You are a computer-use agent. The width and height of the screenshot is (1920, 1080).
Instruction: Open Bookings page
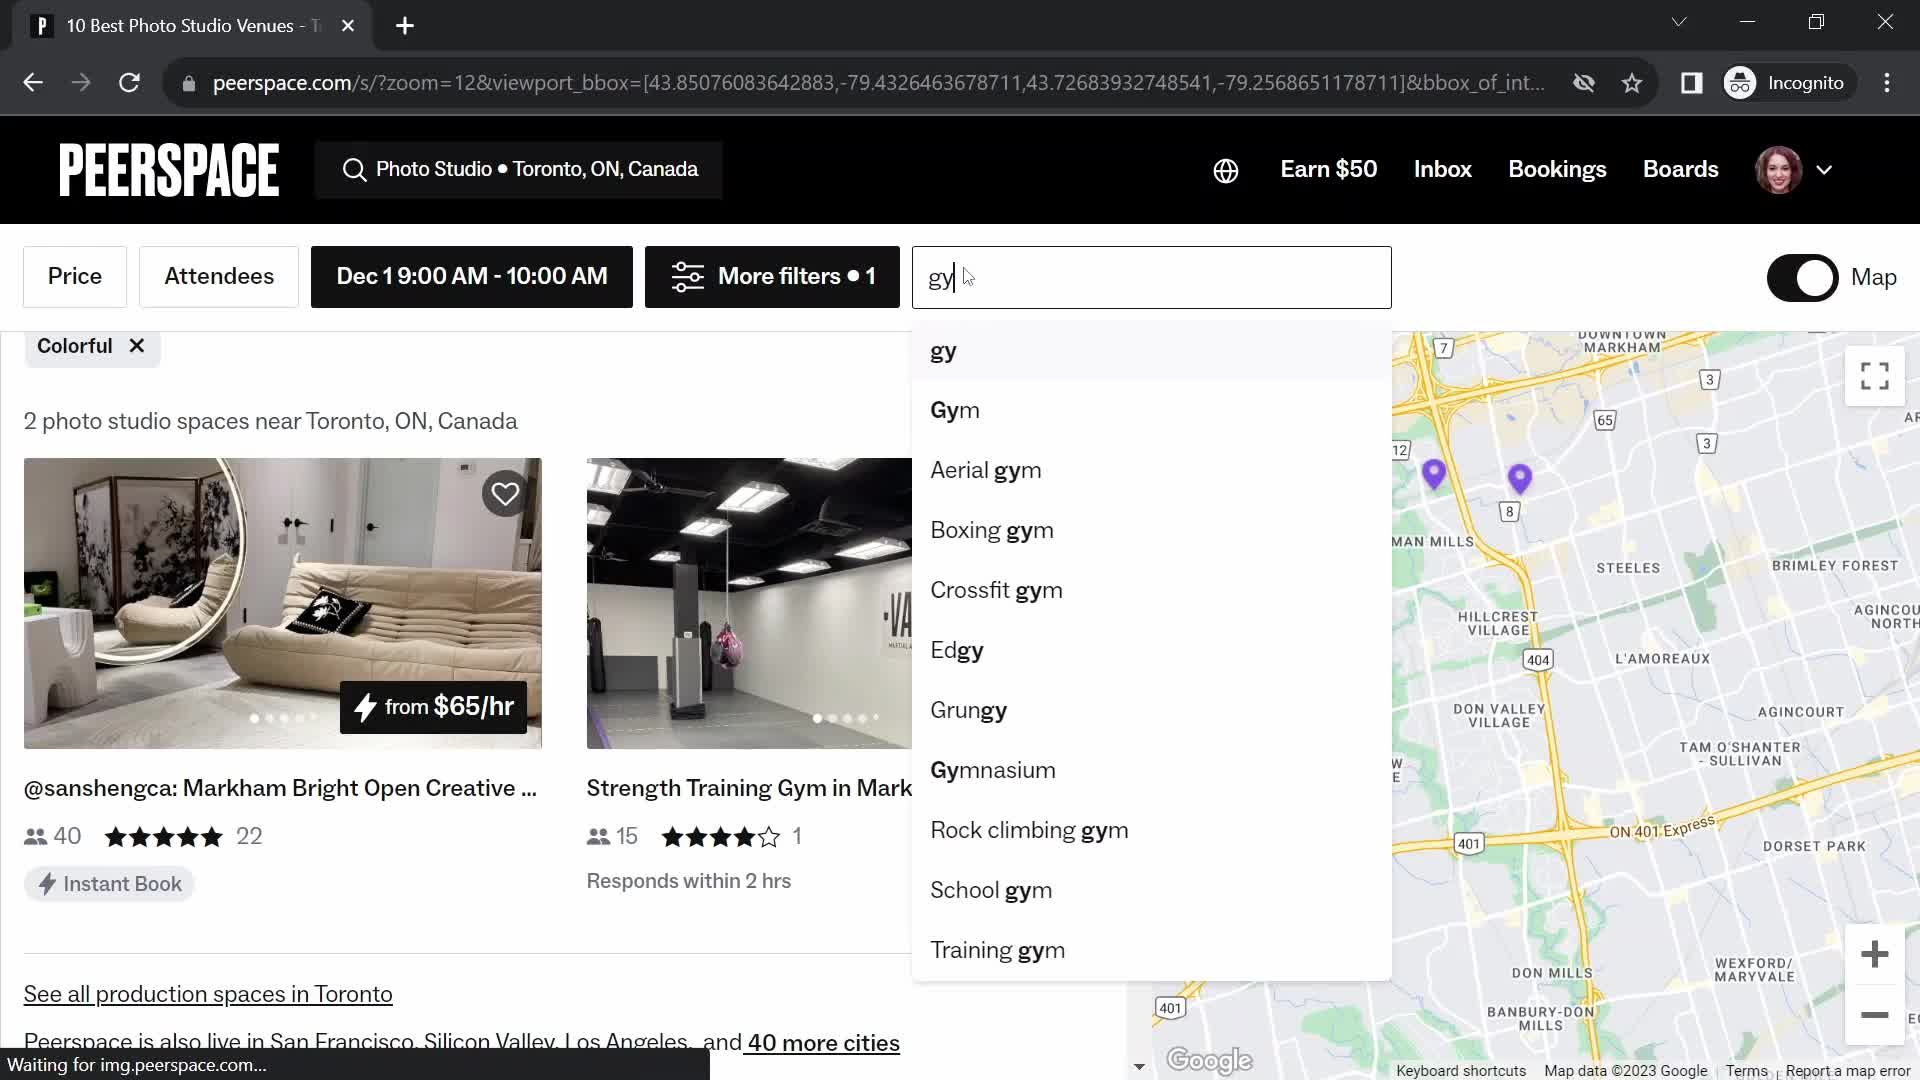1557,170
